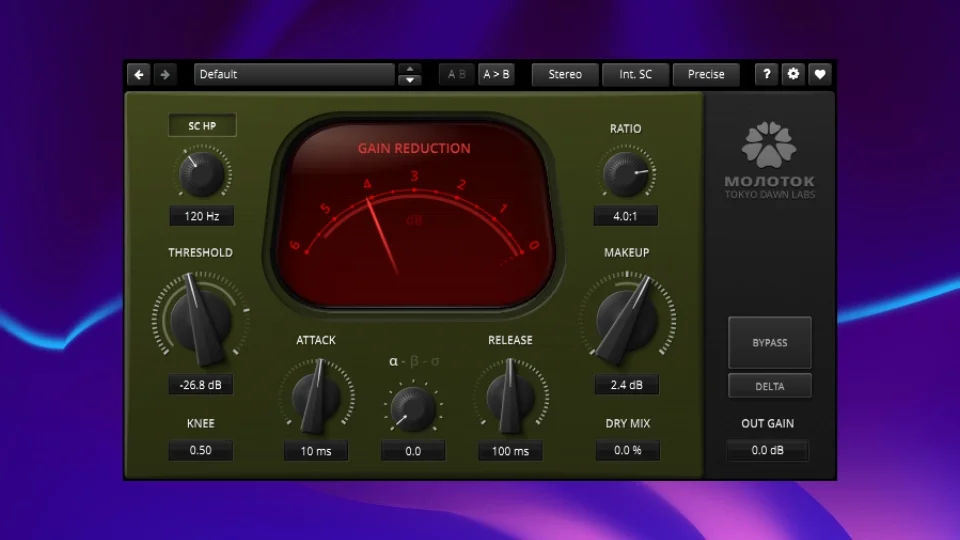
Task: Click the MAKEUP label text
Action: click(626, 252)
